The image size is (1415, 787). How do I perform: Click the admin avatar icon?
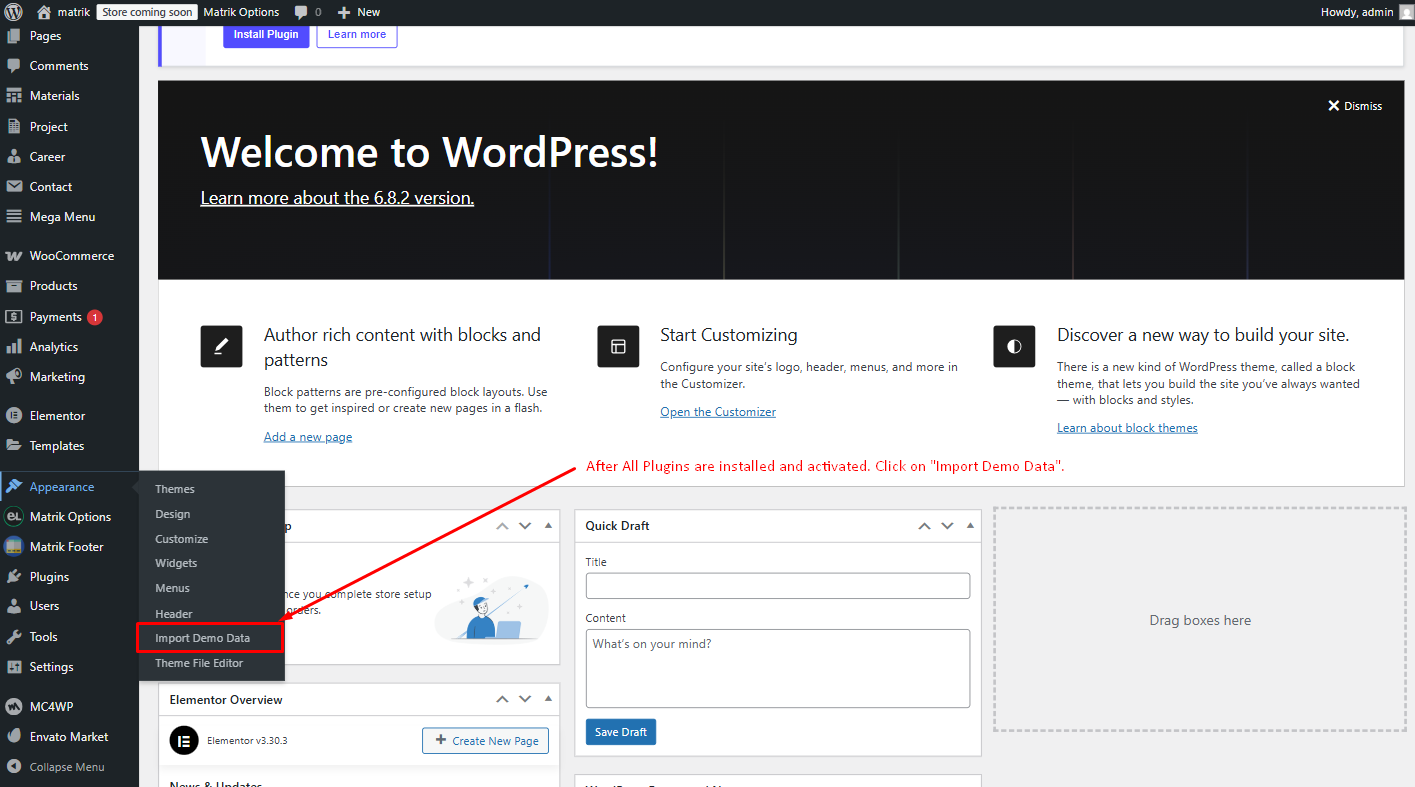(1406, 12)
